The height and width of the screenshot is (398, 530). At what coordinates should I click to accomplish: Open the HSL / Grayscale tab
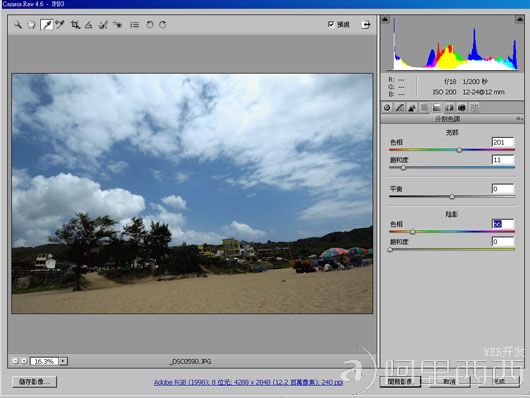pyautogui.click(x=424, y=108)
